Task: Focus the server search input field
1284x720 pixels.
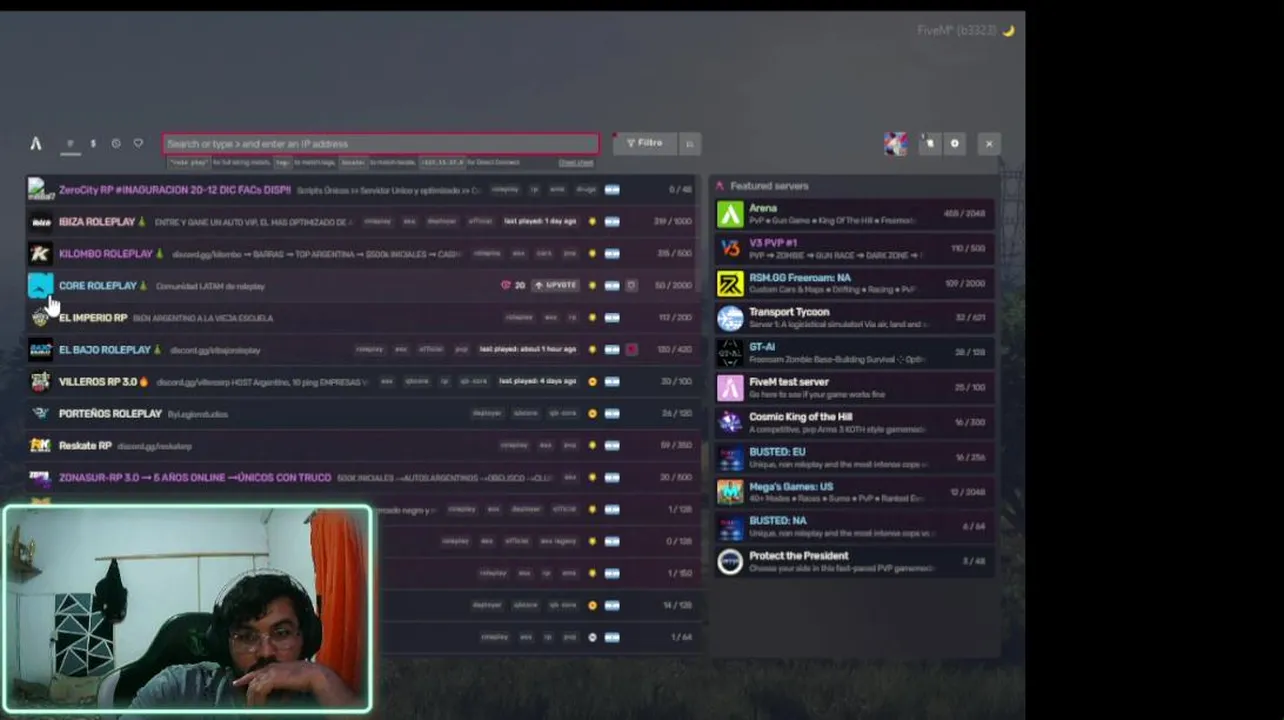Action: (381, 144)
